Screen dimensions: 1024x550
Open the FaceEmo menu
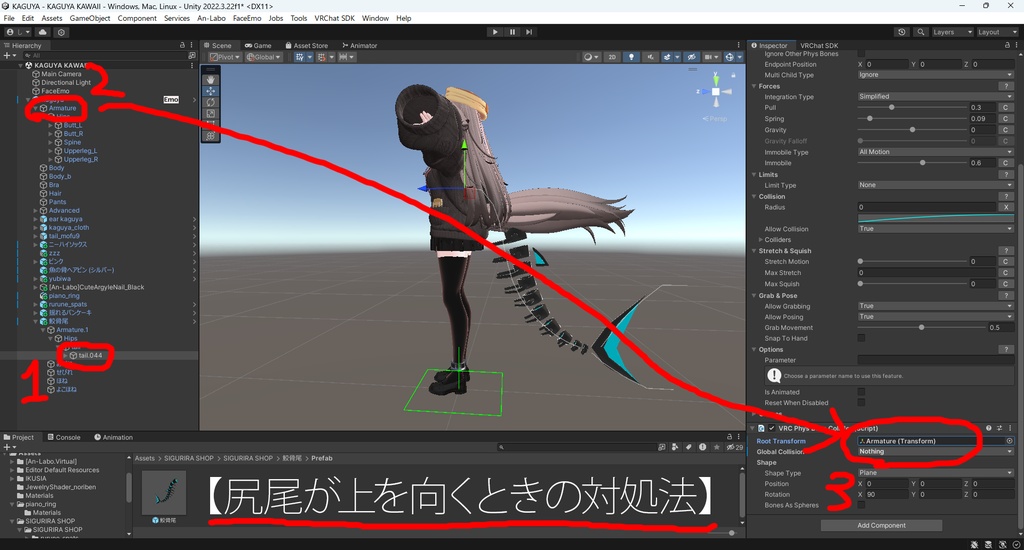pyautogui.click(x=247, y=18)
